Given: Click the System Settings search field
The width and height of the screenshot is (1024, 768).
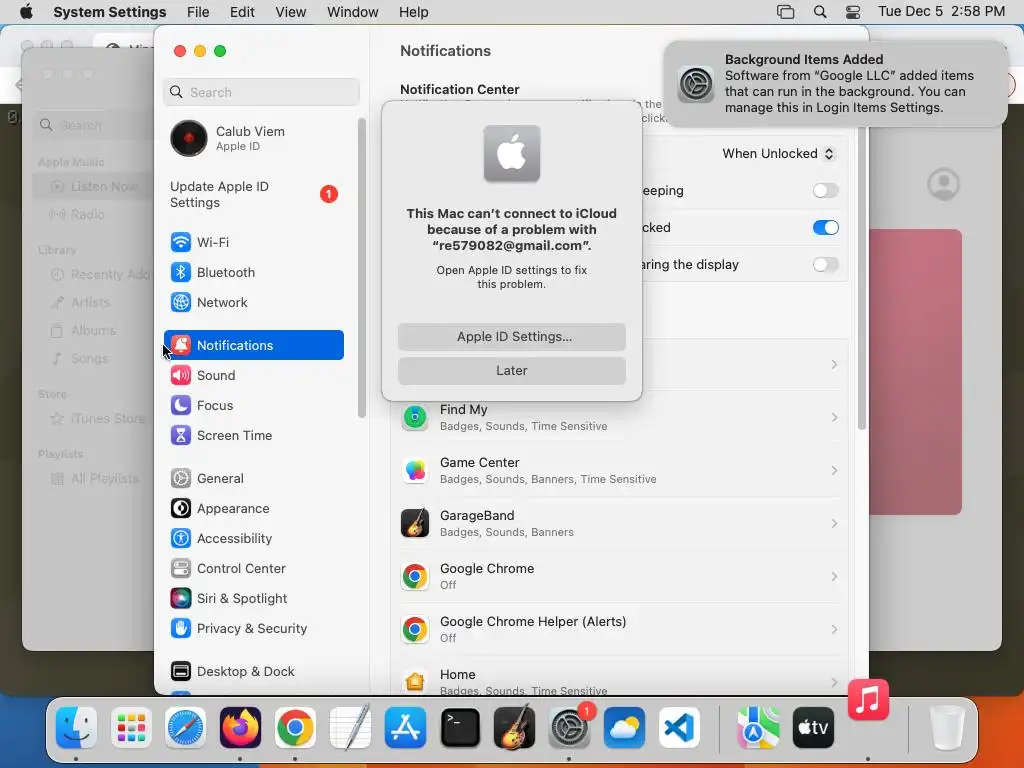Looking at the screenshot, I should [x=261, y=92].
